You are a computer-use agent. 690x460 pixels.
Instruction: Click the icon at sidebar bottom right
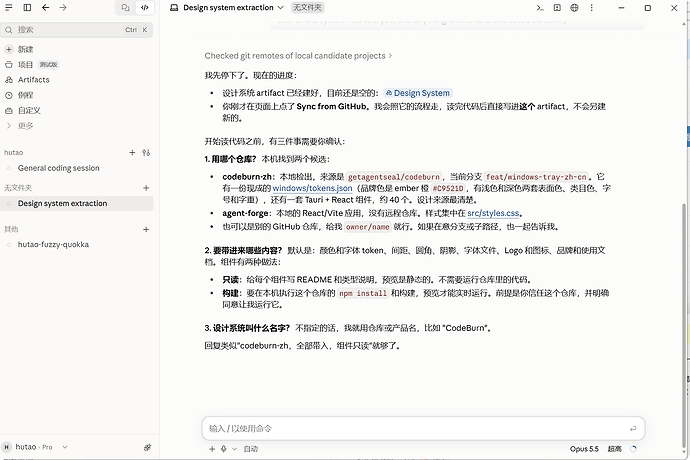(147, 447)
